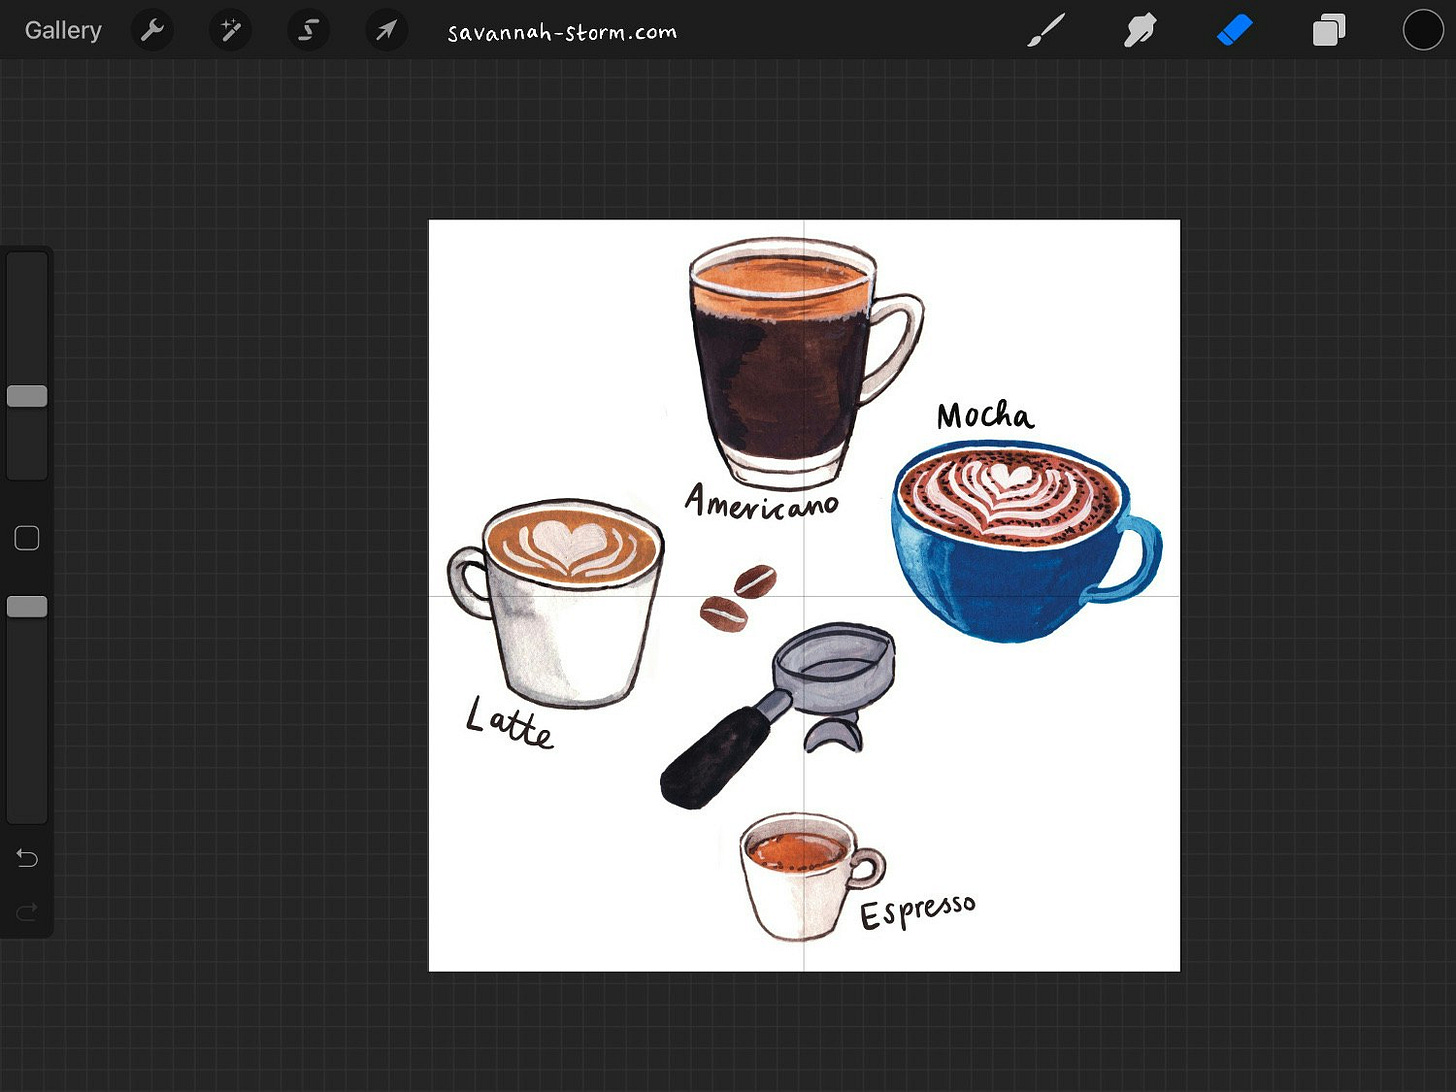Tap the active Eraser tool icon
1456x1092 pixels.
pyautogui.click(x=1235, y=30)
